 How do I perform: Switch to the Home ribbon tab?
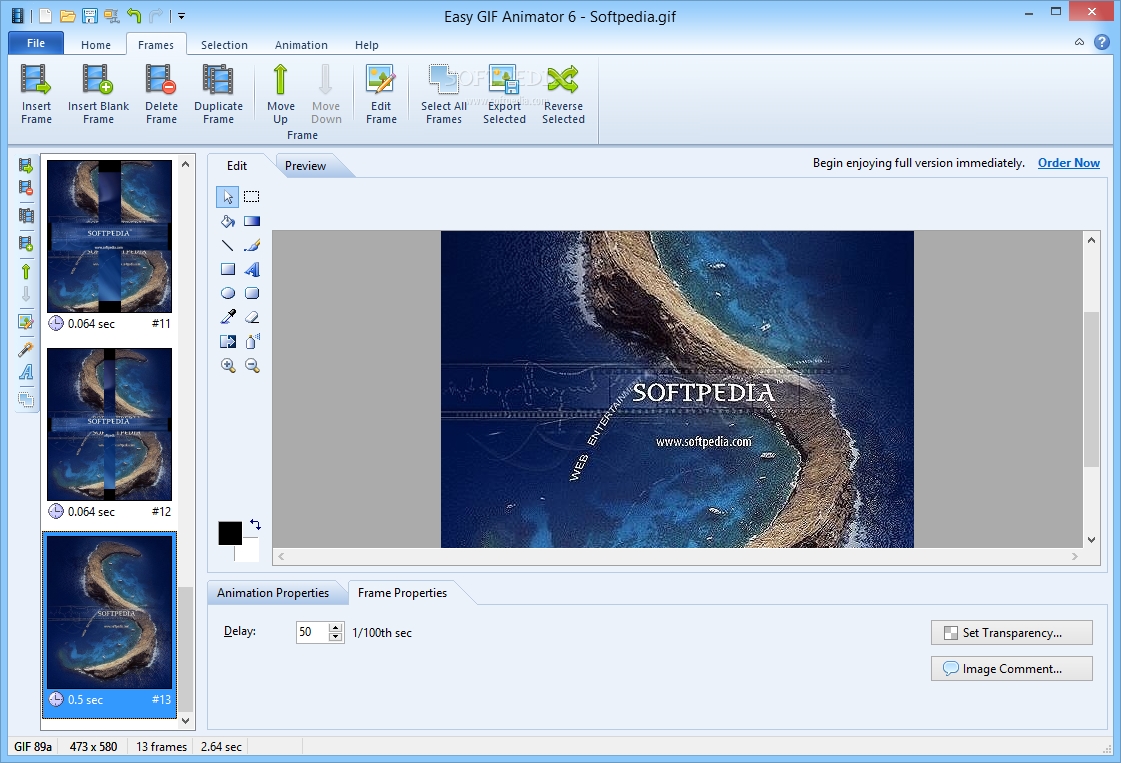point(96,44)
